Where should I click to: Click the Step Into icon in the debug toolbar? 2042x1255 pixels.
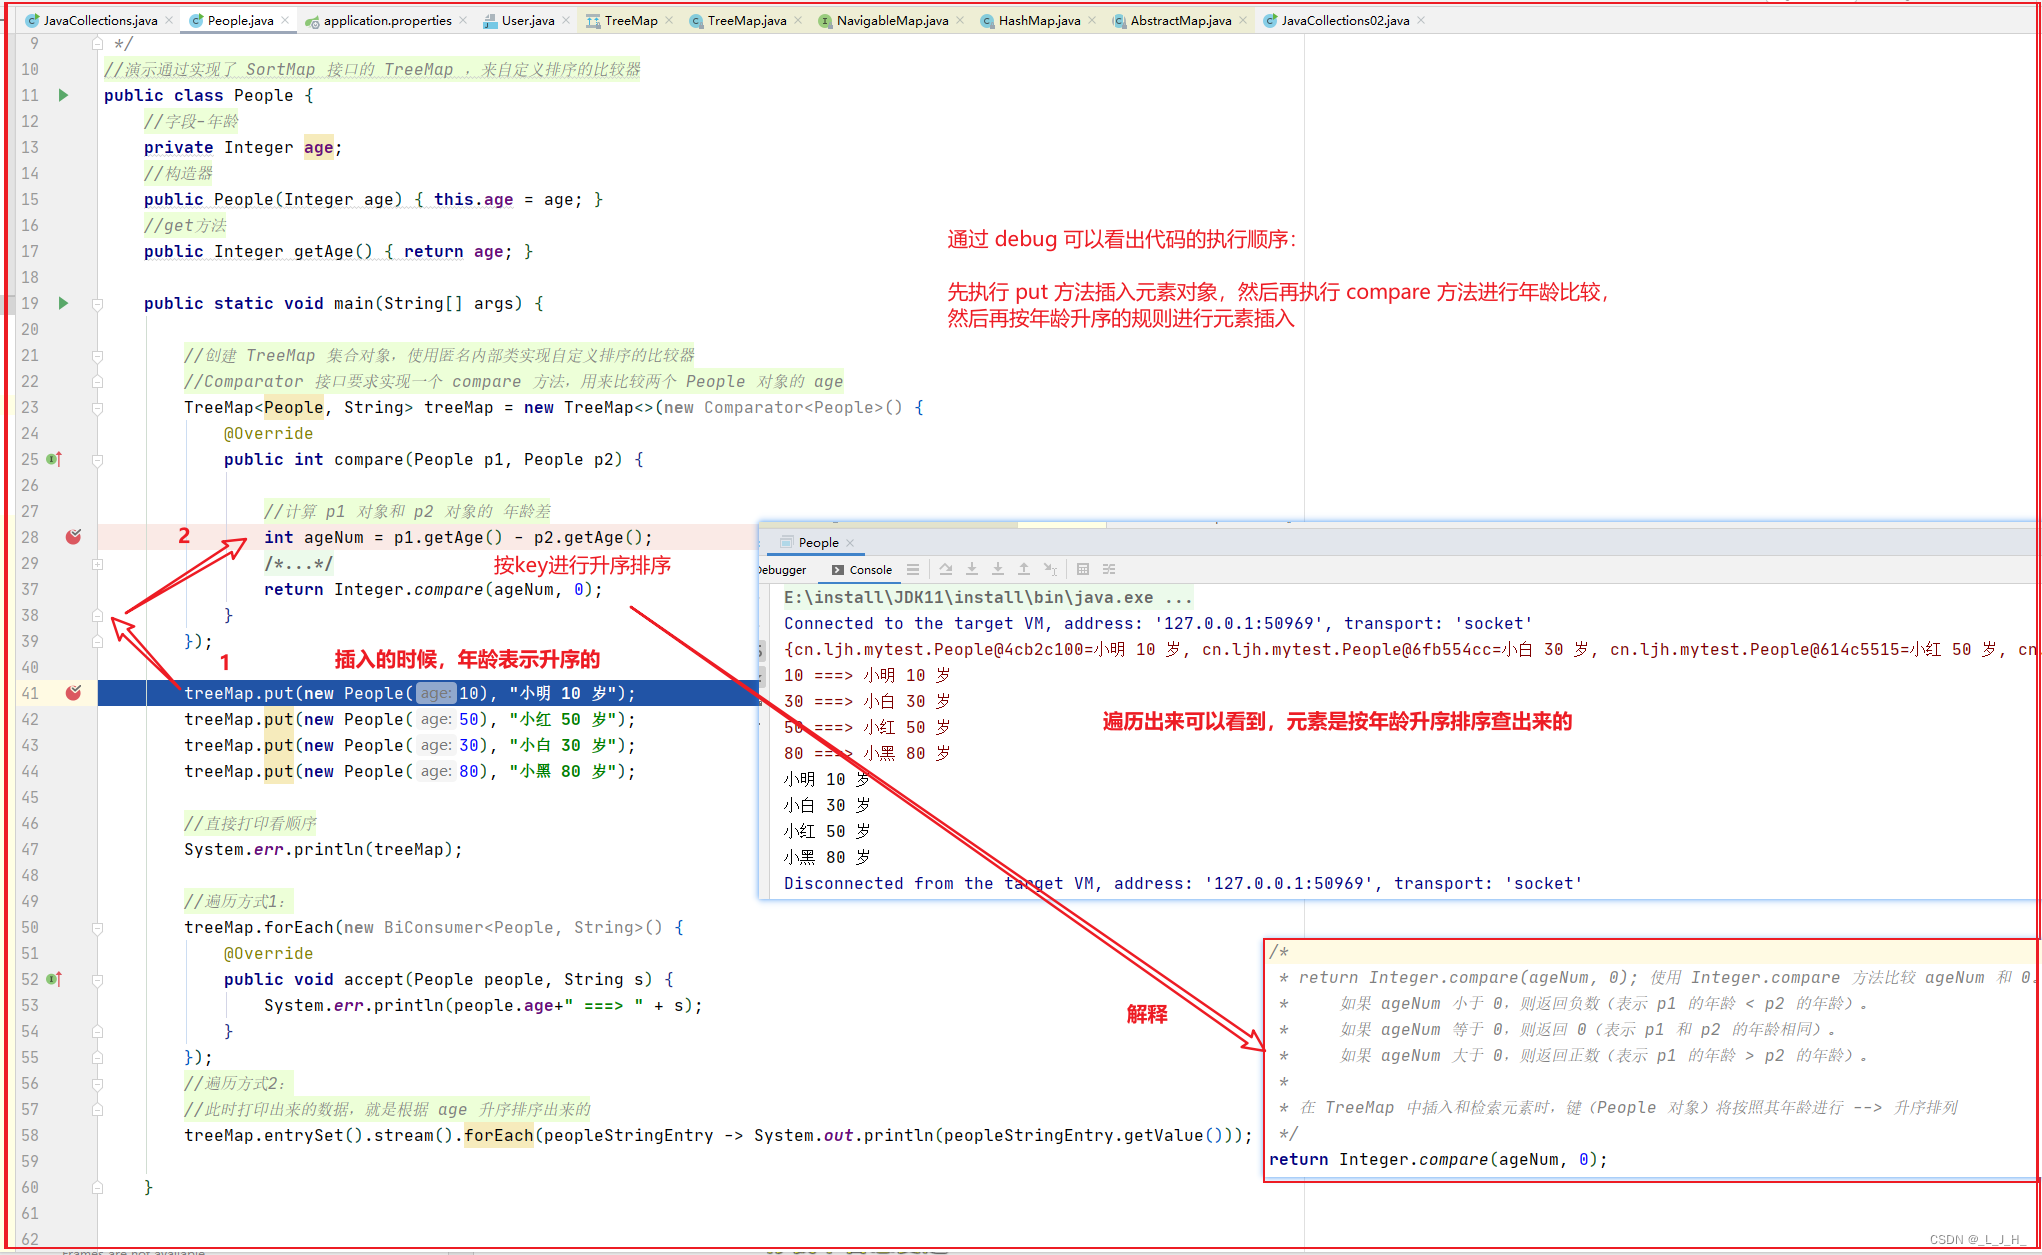coord(971,569)
